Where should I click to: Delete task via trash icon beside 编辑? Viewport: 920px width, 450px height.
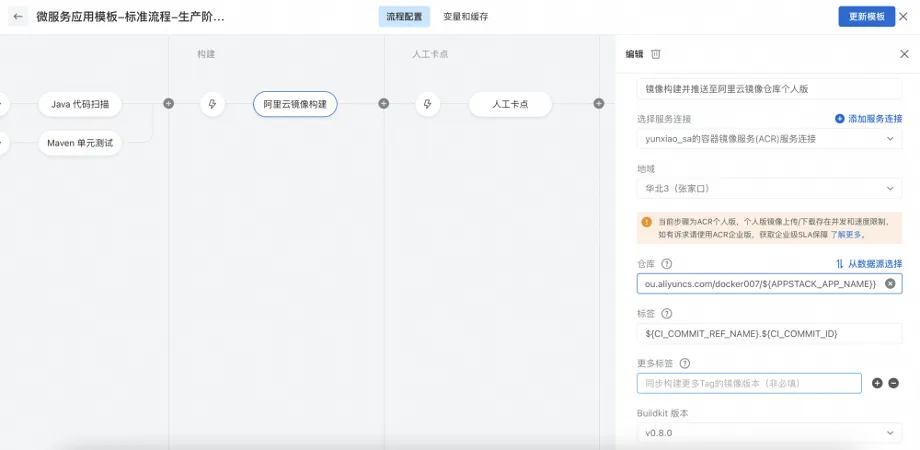656,54
